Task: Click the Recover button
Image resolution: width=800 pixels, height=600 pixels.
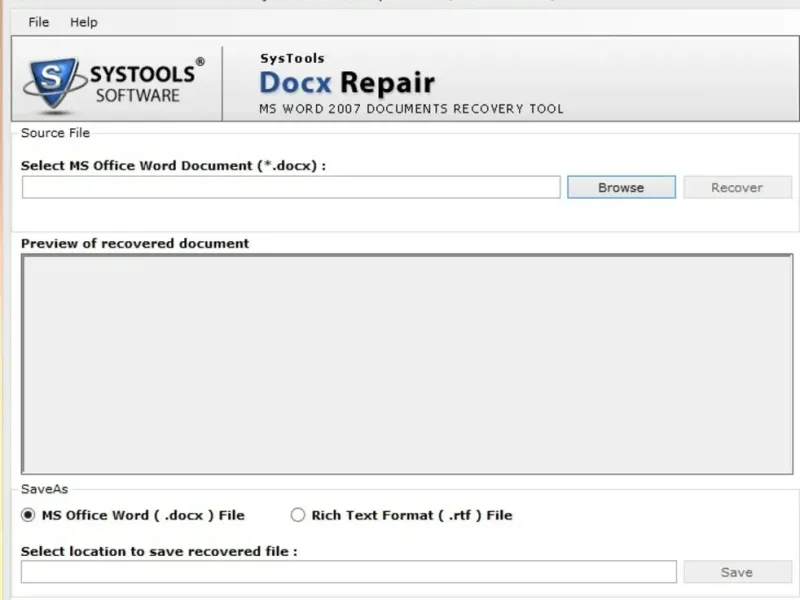Action: 737,187
